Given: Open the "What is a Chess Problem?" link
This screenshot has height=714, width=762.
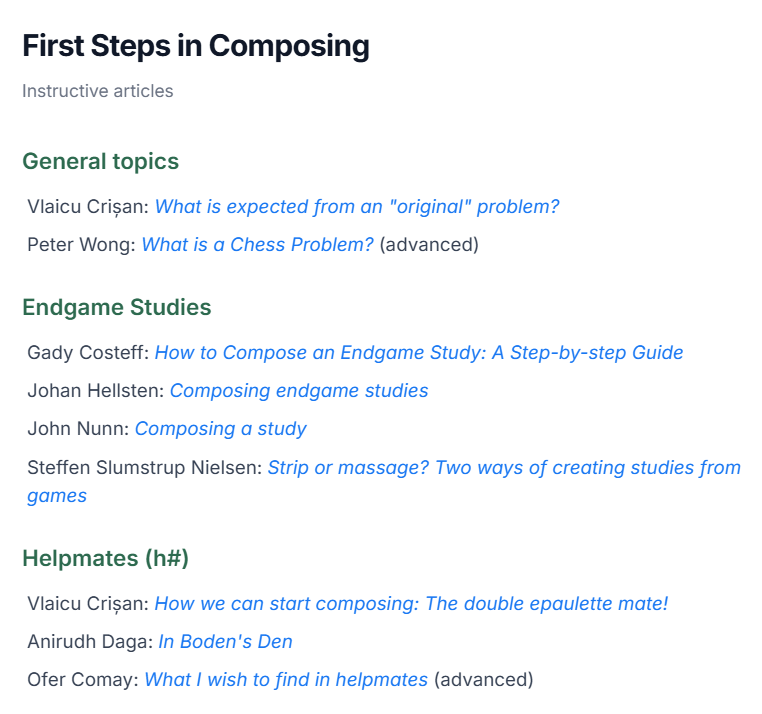Looking at the screenshot, I should pyautogui.click(x=257, y=245).
